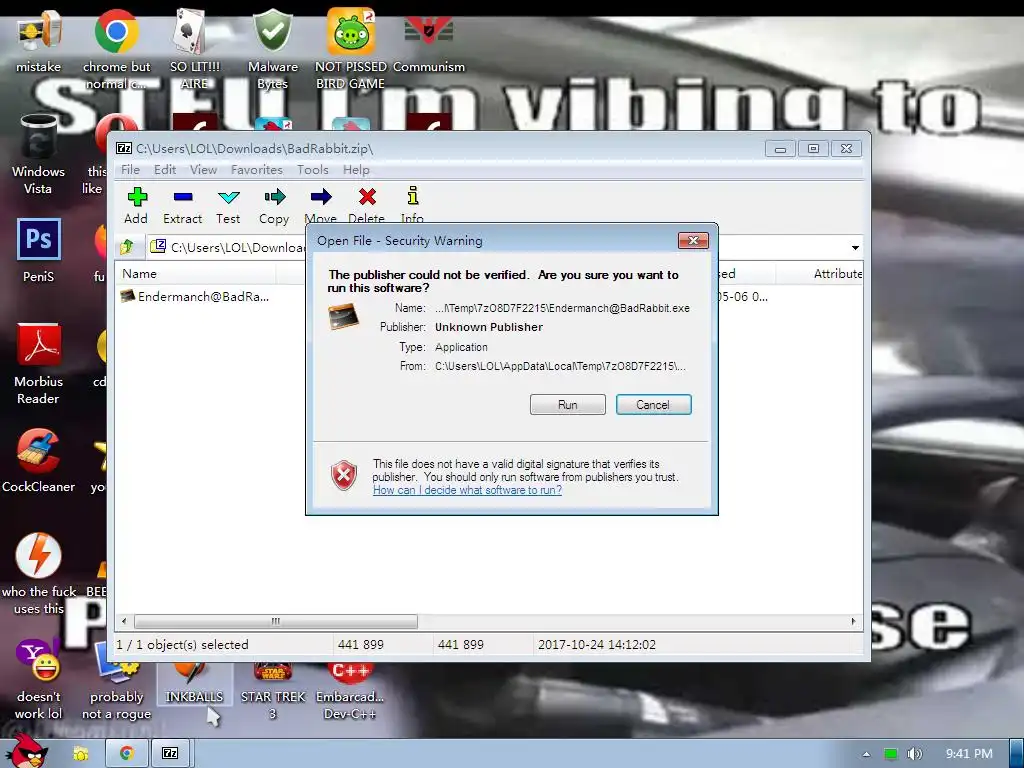
Task: Go up one folder level in 7-Zip
Action: (127, 247)
